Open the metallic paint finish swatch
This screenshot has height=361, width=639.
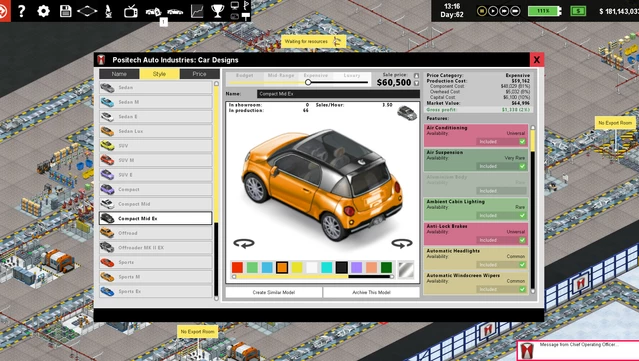point(406,269)
